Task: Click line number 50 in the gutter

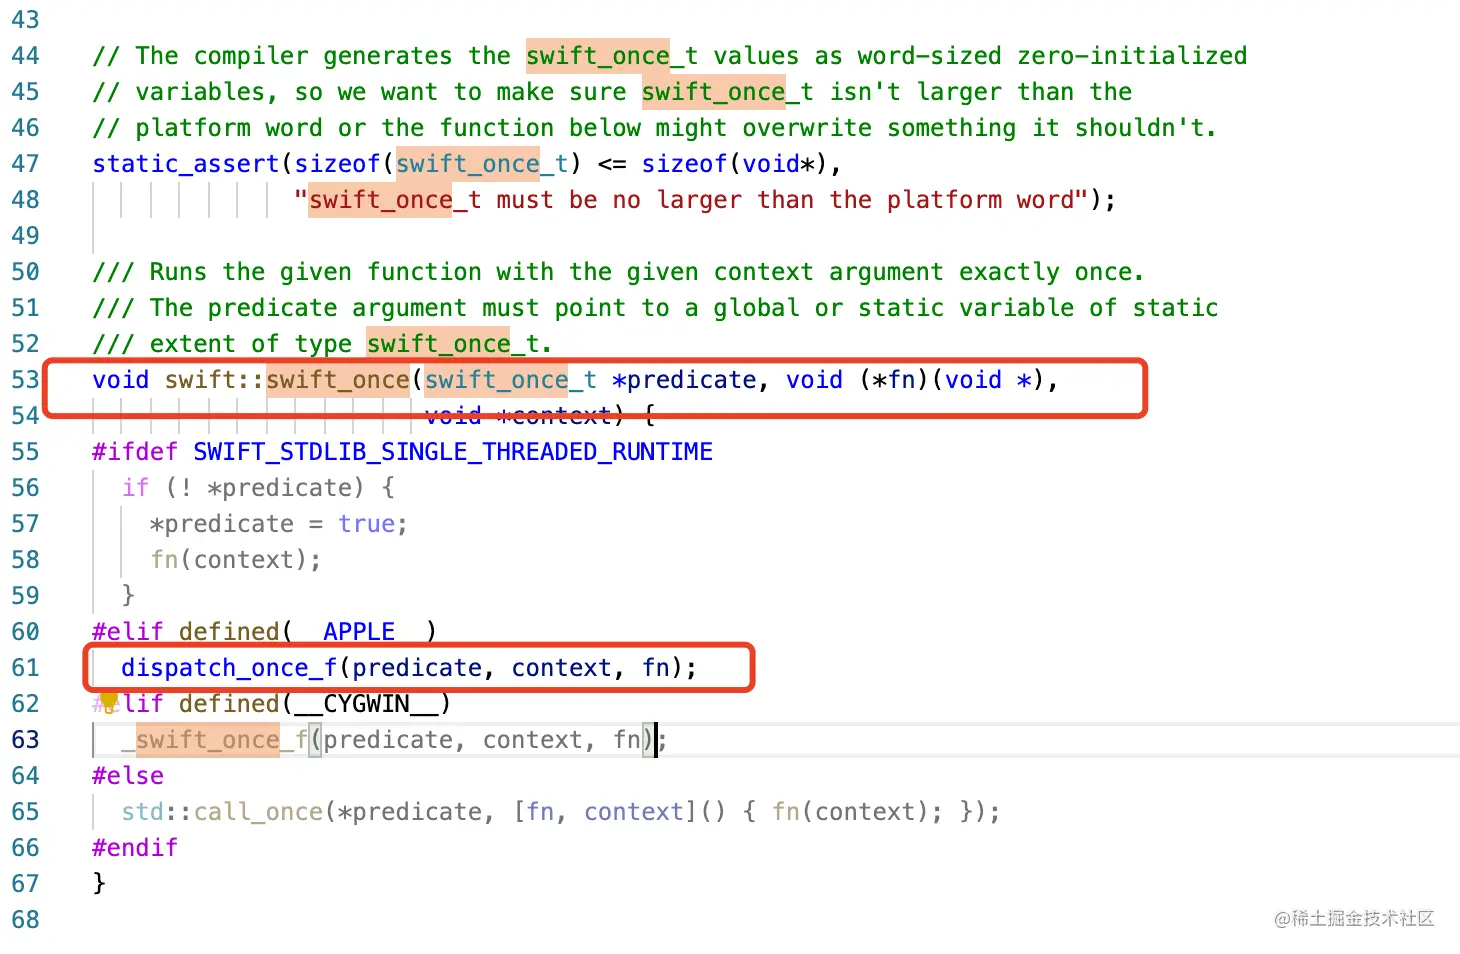Action: tap(25, 272)
